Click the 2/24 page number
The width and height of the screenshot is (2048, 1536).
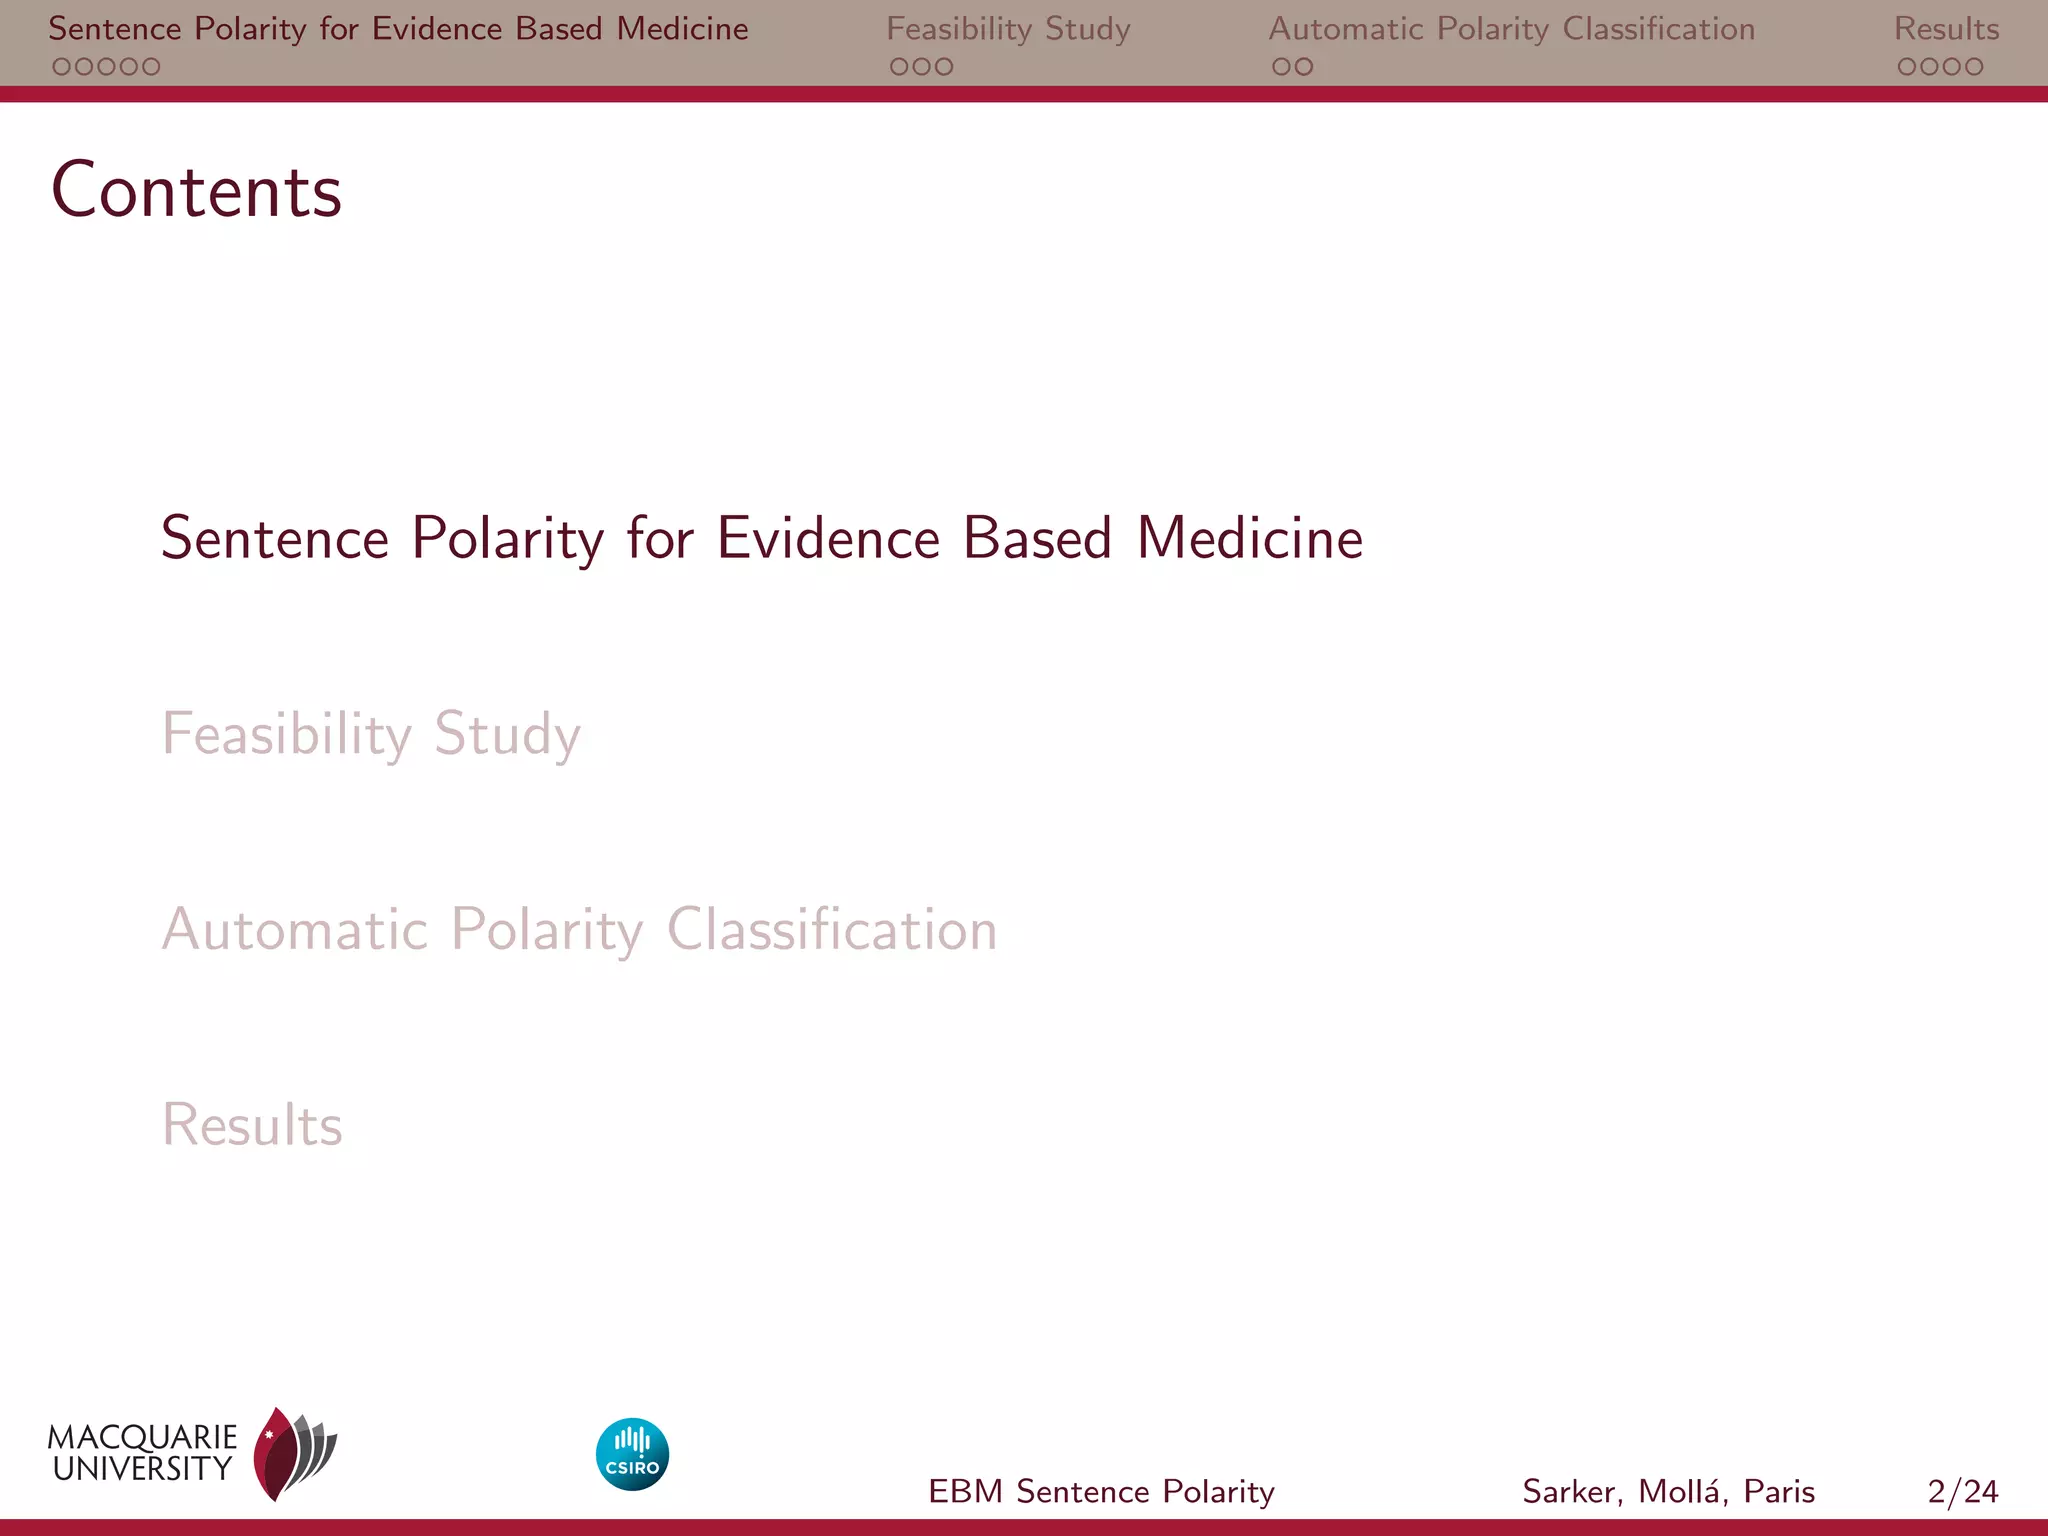1962,1491
